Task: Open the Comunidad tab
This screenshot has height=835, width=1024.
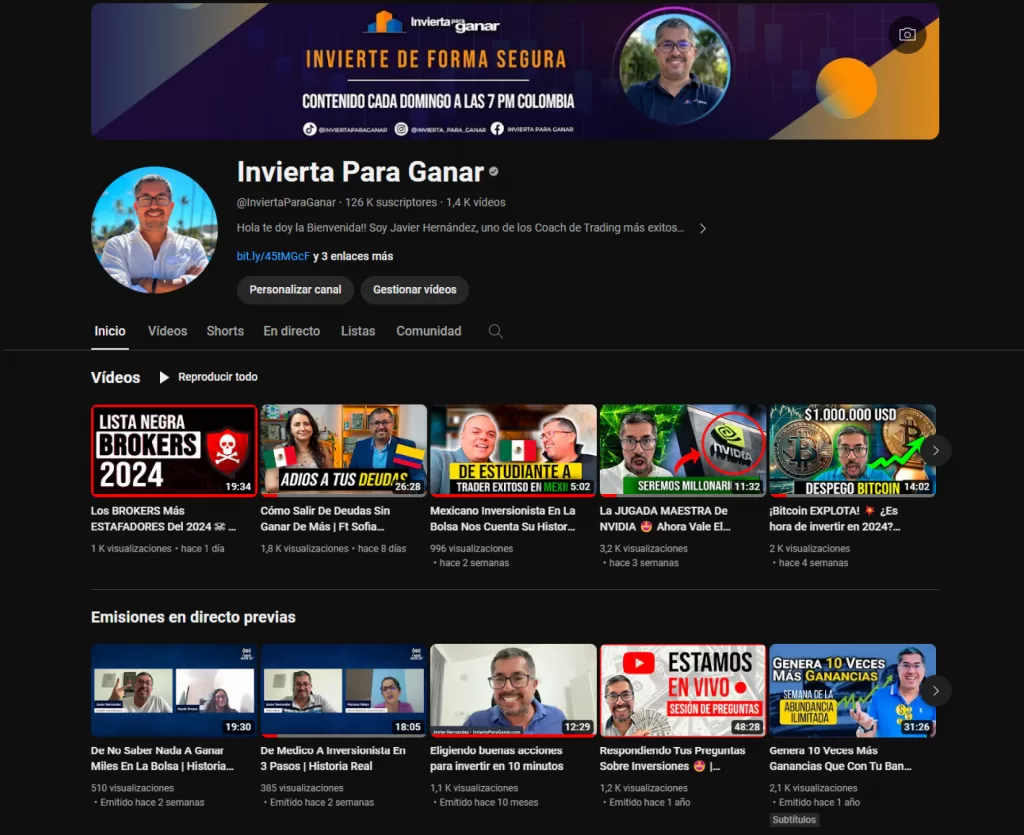Action: [x=428, y=331]
